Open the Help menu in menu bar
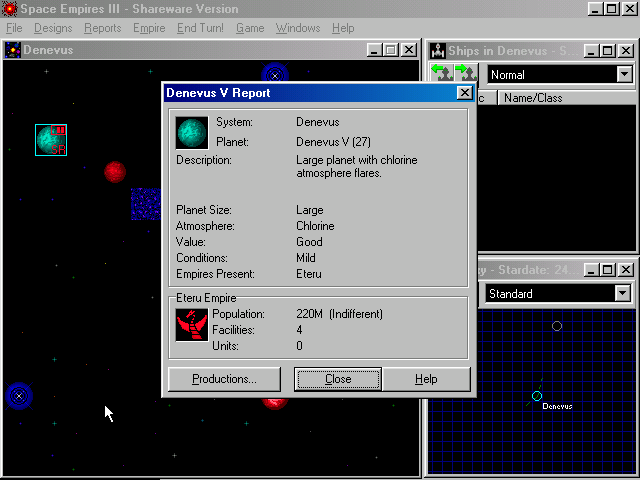 (343, 28)
